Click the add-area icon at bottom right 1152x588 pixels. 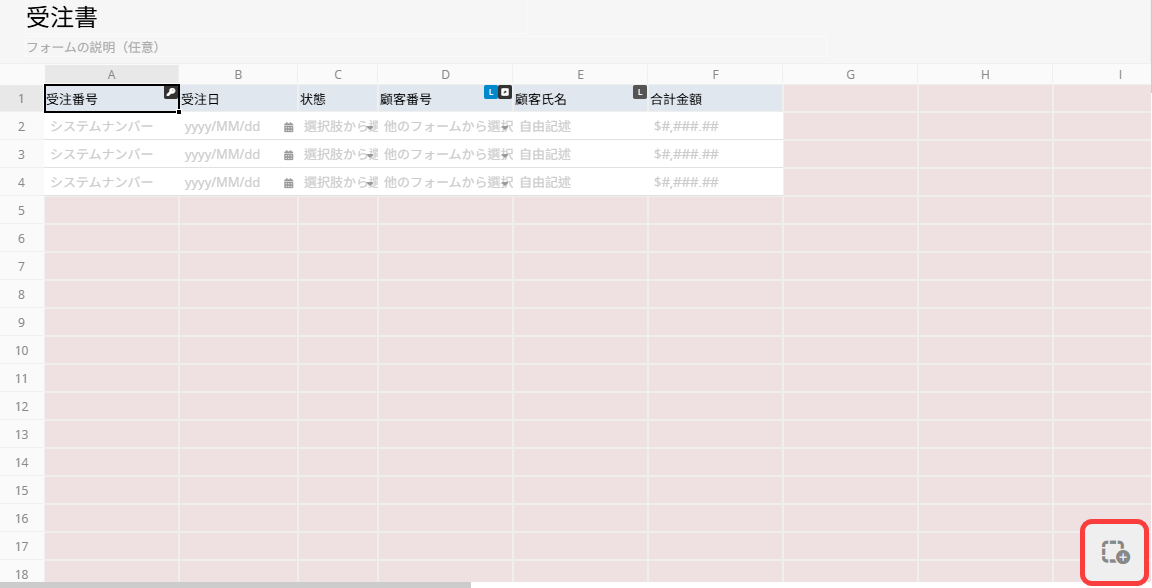click(1114, 552)
